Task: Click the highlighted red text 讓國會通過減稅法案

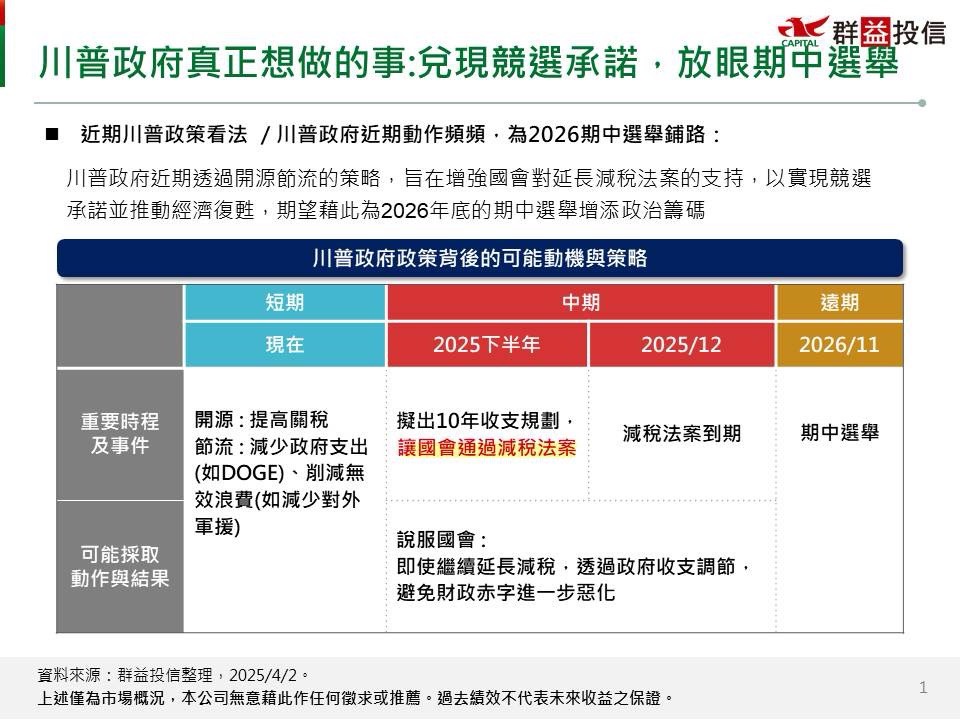Action: [486, 448]
